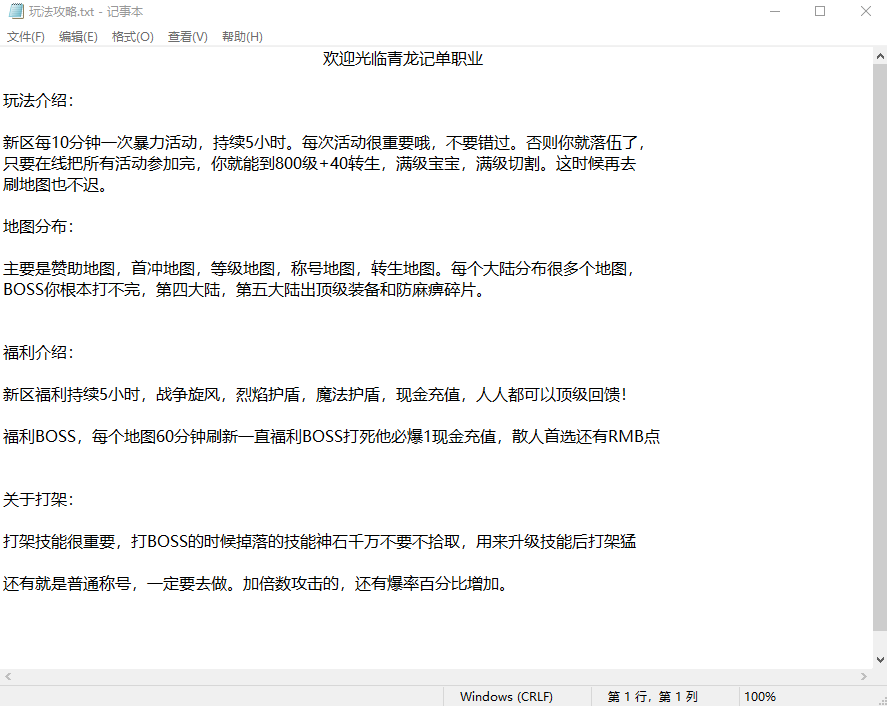The width and height of the screenshot is (887, 706).
Task: Open the 帮助(H) menu
Action: (x=240, y=36)
